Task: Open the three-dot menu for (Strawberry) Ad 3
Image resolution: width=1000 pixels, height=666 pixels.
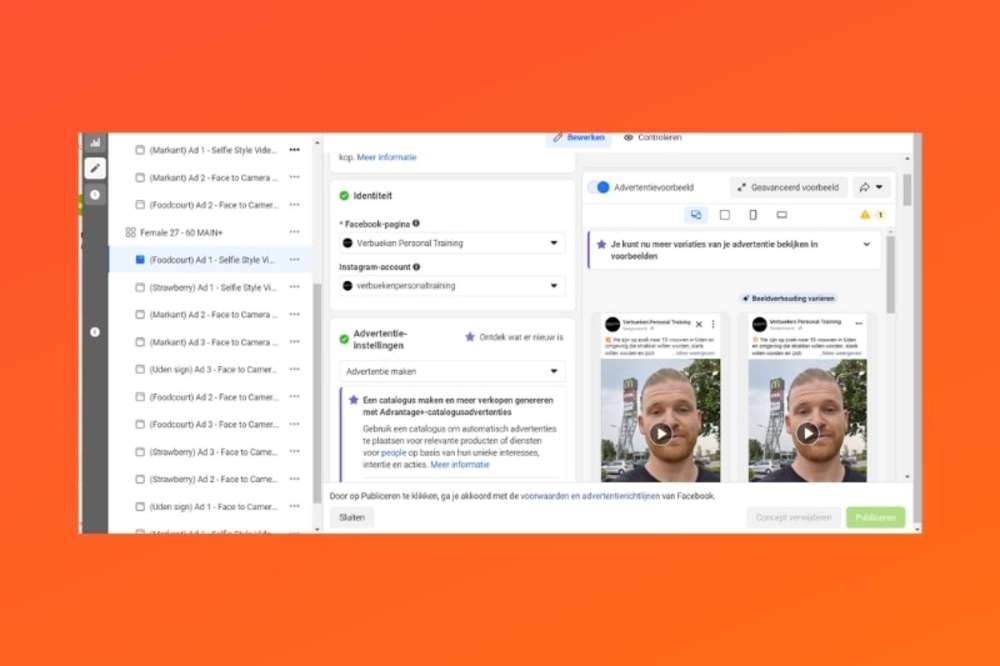Action: point(294,452)
